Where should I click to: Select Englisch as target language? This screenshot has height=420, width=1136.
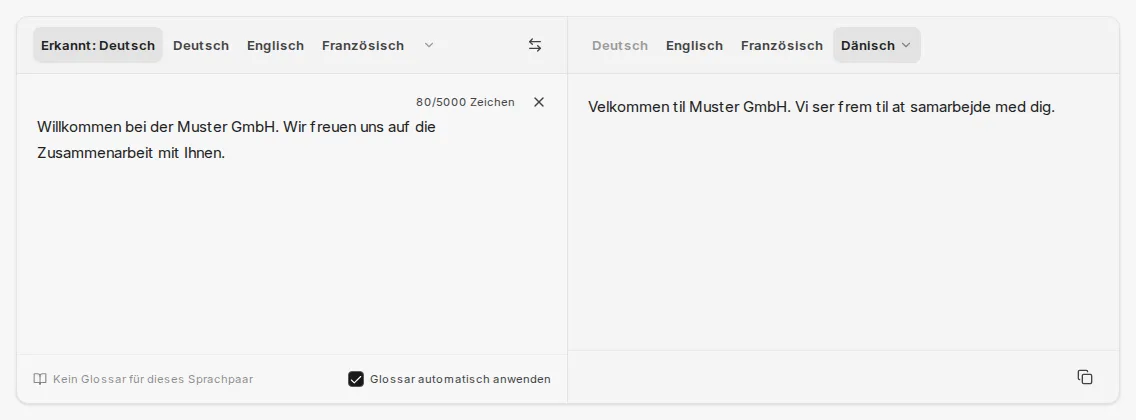[694, 45]
